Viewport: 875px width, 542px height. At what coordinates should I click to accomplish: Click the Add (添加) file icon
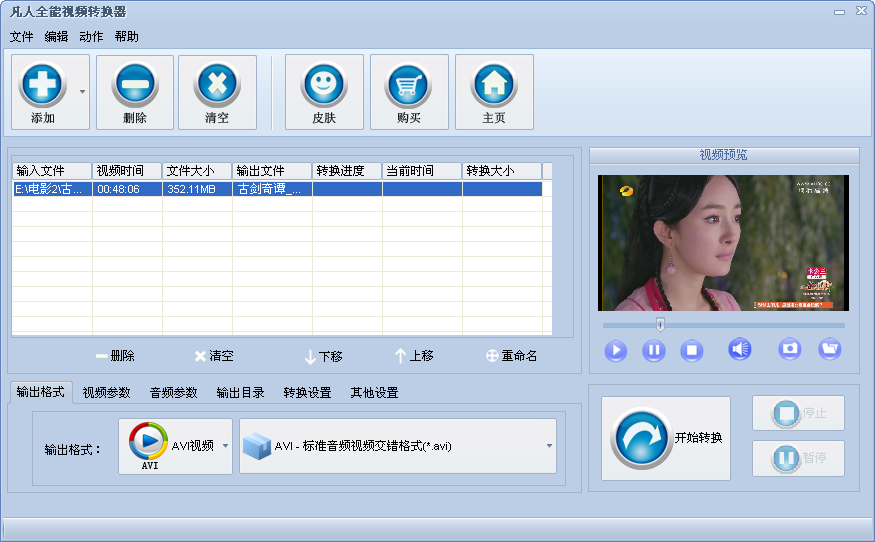coord(42,84)
